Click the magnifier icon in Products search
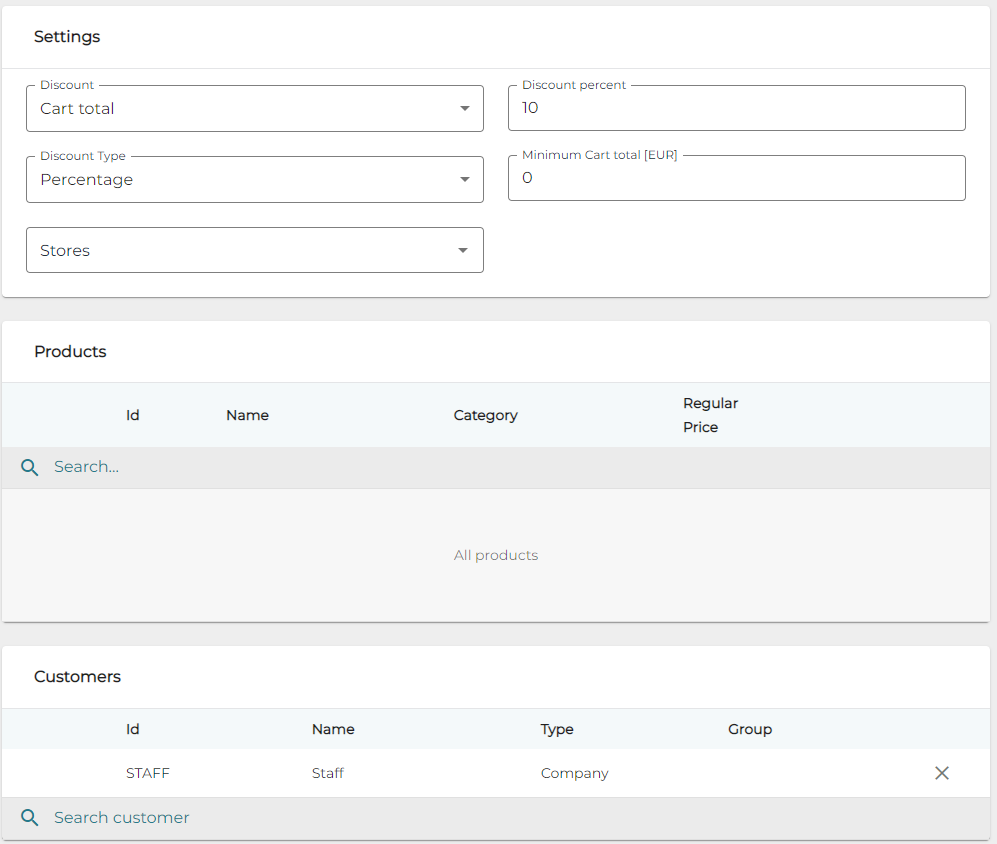997x844 pixels. click(x=30, y=467)
